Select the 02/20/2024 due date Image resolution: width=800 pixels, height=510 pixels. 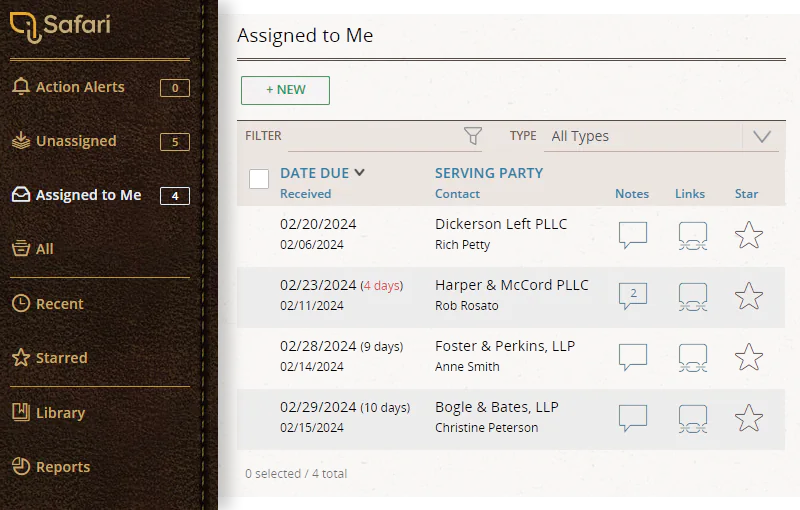tap(318, 224)
